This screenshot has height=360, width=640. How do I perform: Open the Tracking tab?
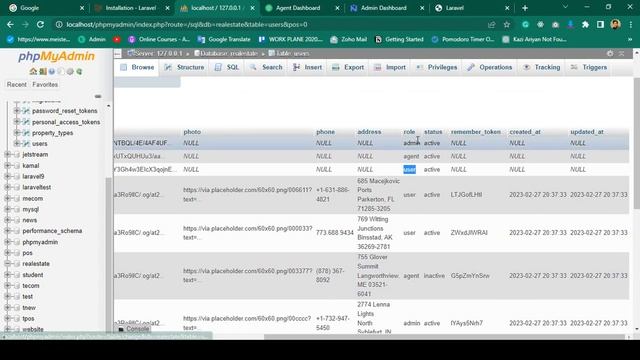542,67
